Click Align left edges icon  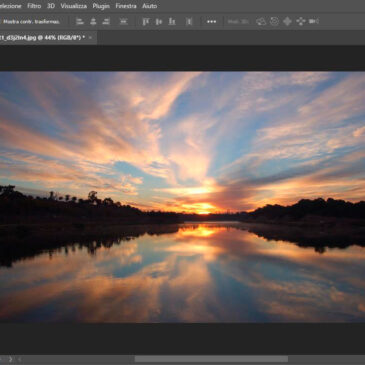coord(80,22)
